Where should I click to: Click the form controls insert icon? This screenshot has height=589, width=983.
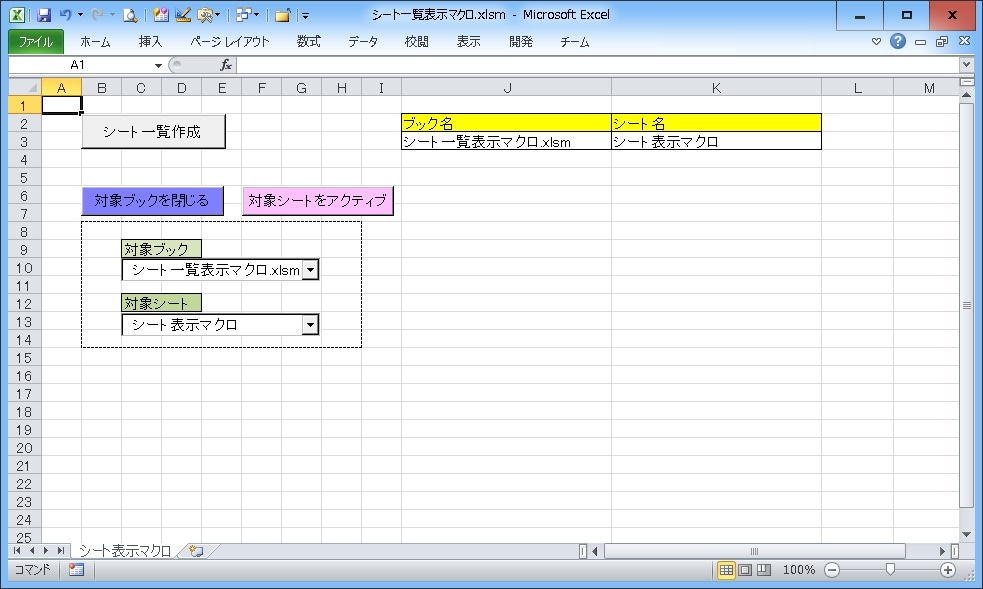160,15
